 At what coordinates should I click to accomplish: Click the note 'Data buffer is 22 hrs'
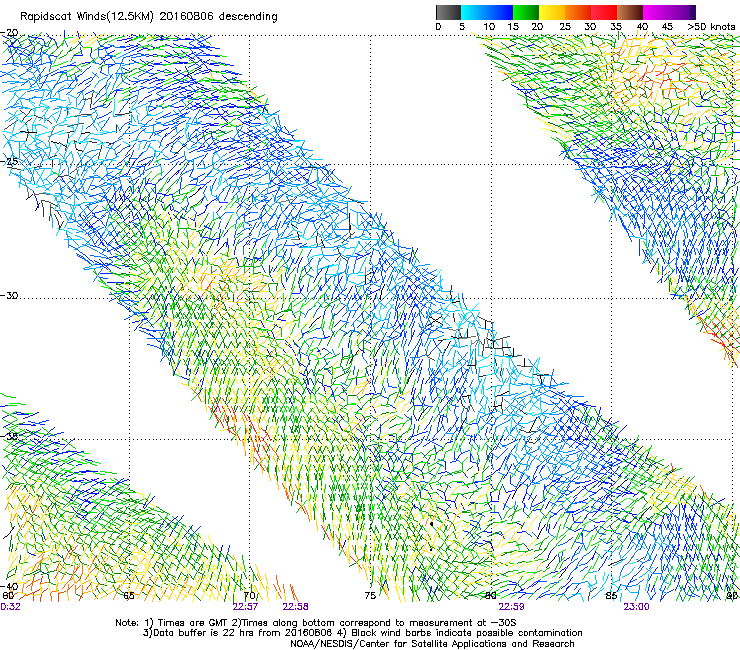205,633
